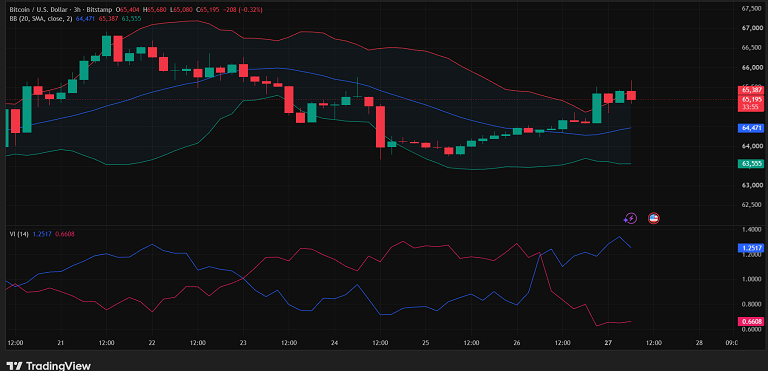Image resolution: width=768 pixels, height=371 pixels.
Task: Click date 25 on the time axis
Action: click(x=426, y=343)
